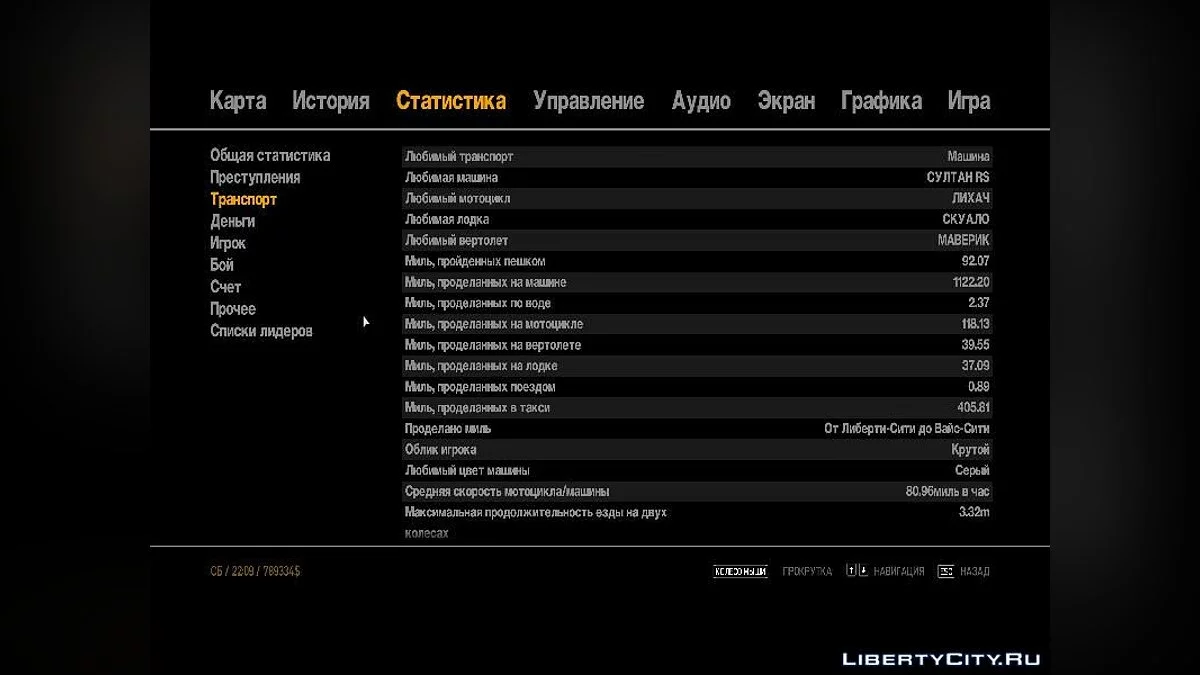Click the mouse wheel scroll key icon
This screenshot has height=675, width=1200.
(x=739, y=571)
